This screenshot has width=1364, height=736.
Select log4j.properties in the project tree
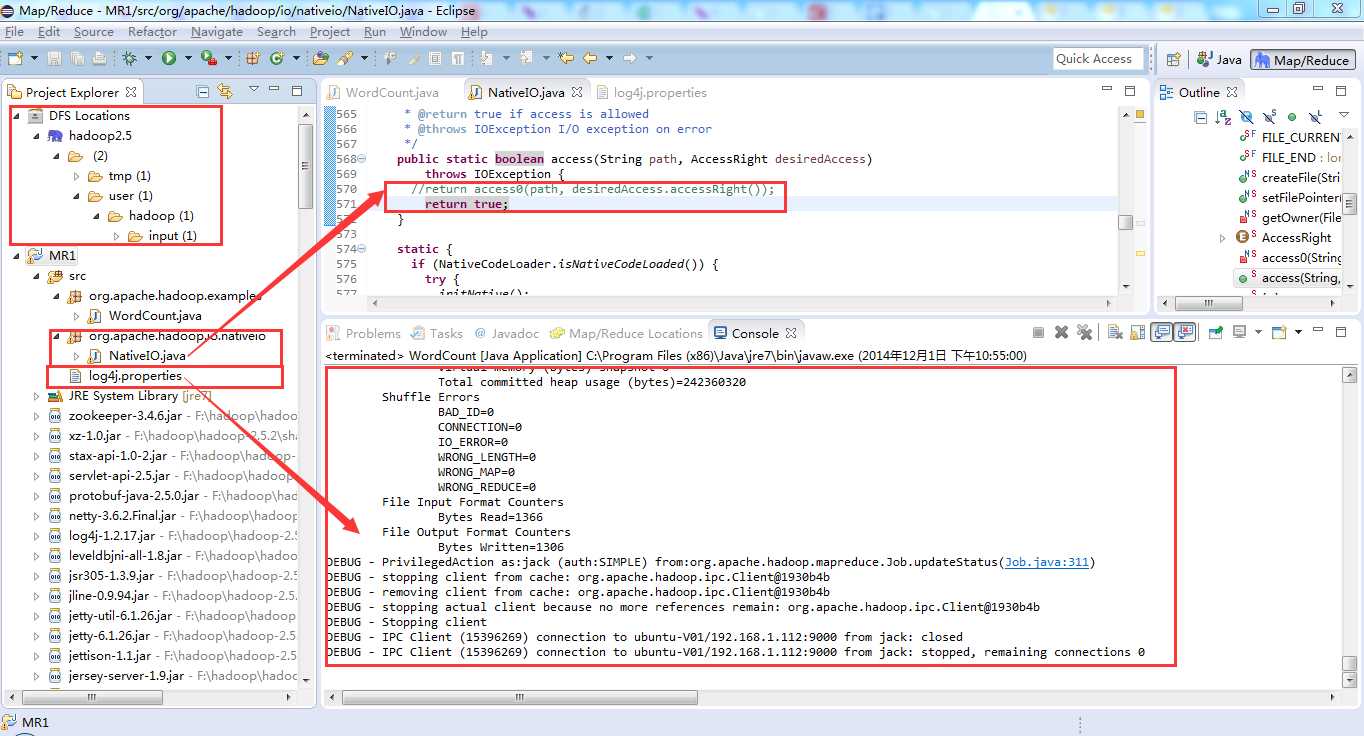click(x=135, y=376)
